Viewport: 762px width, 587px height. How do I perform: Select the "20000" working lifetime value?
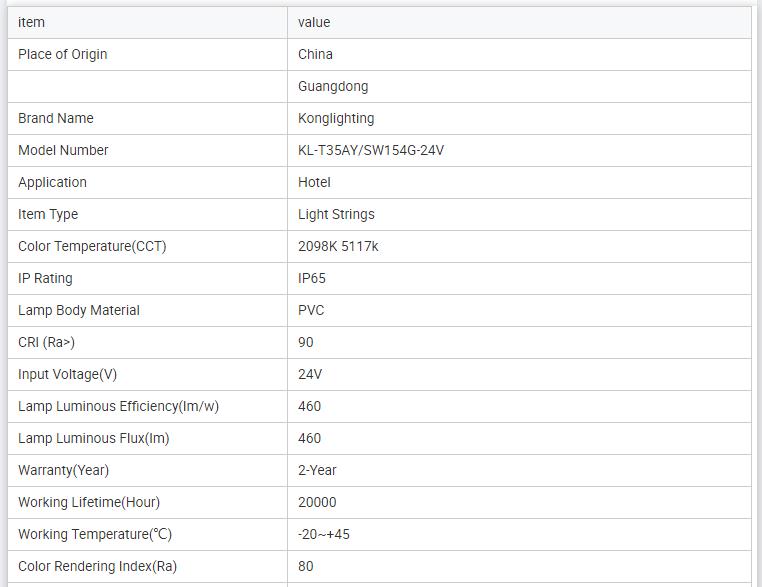point(317,502)
